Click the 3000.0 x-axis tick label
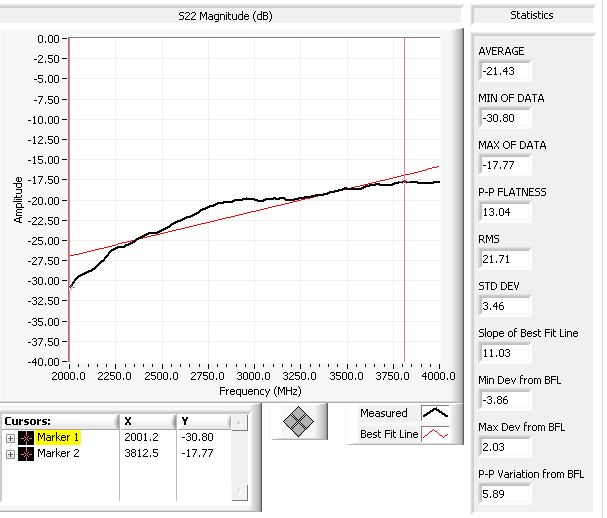607x518 pixels. 254,376
